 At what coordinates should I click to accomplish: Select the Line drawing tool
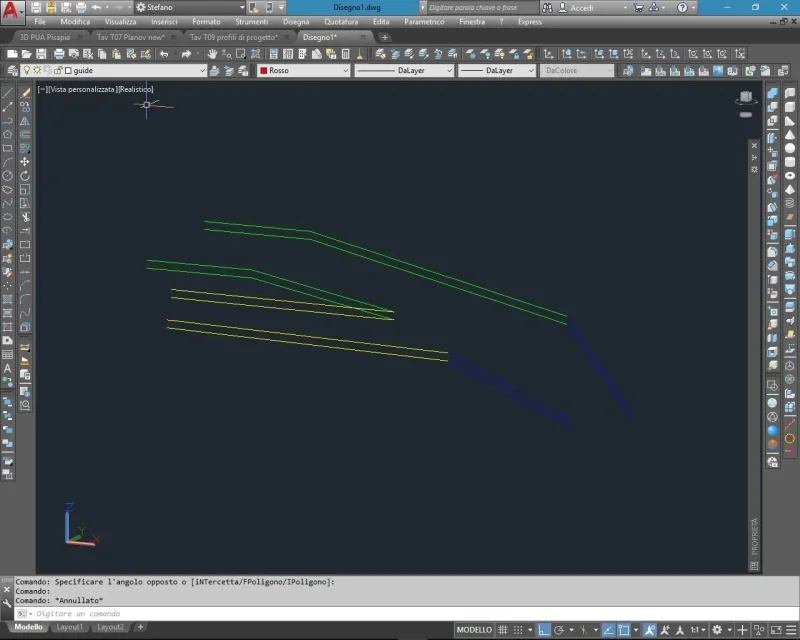8,93
